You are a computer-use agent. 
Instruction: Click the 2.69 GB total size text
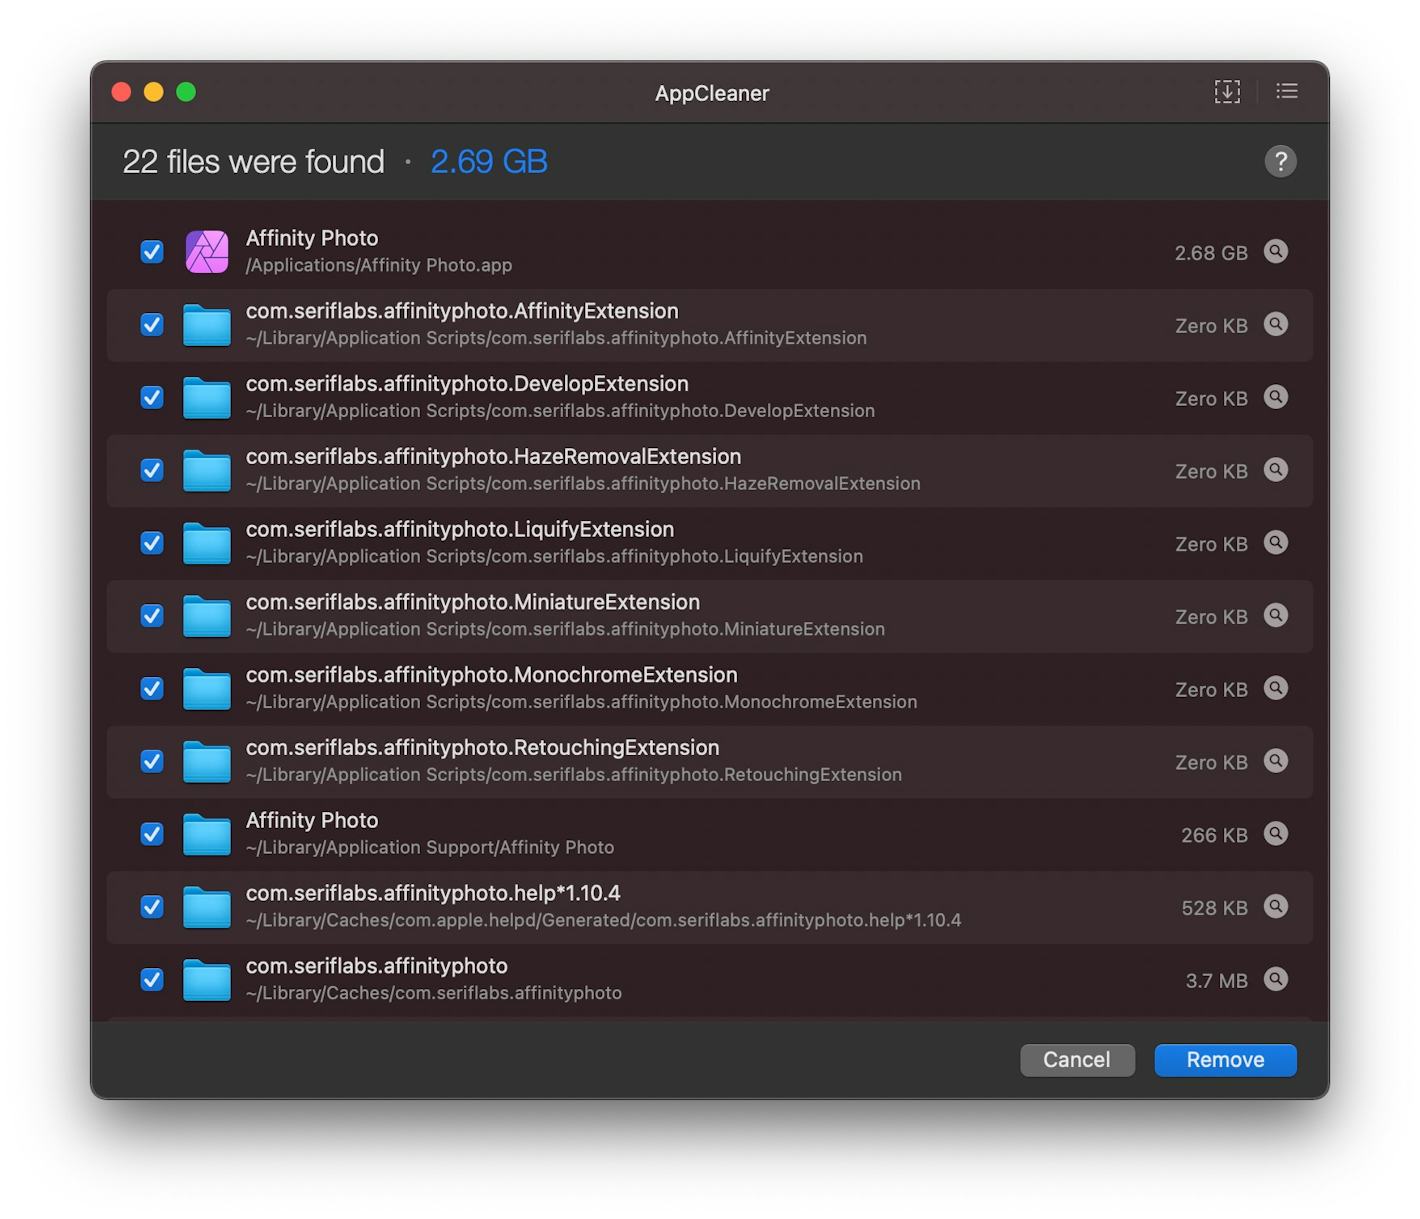[489, 161]
